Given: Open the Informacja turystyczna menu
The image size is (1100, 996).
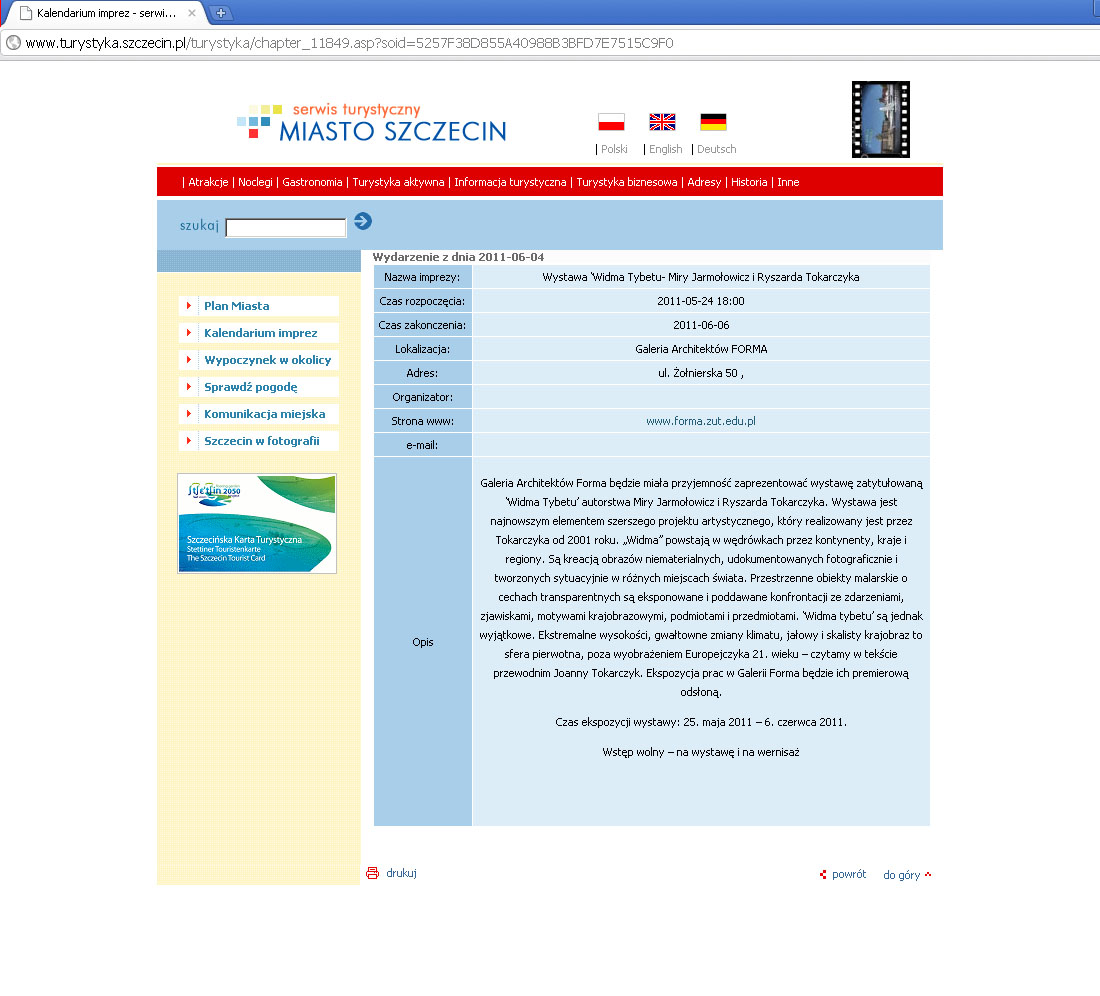Looking at the screenshot, I should [510, 182].
